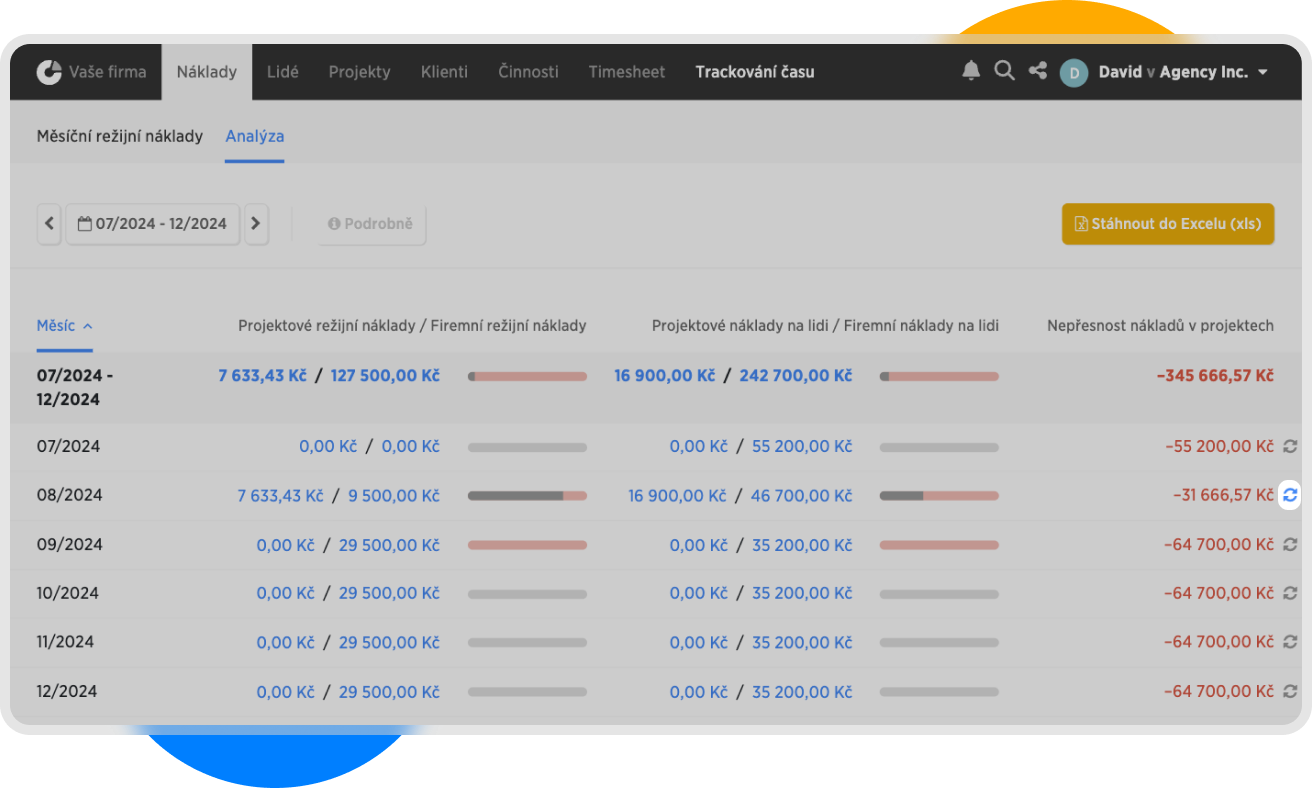Go to previous period with left arrow
Screen dimensions: 1312x788
(x=50, y=224)
